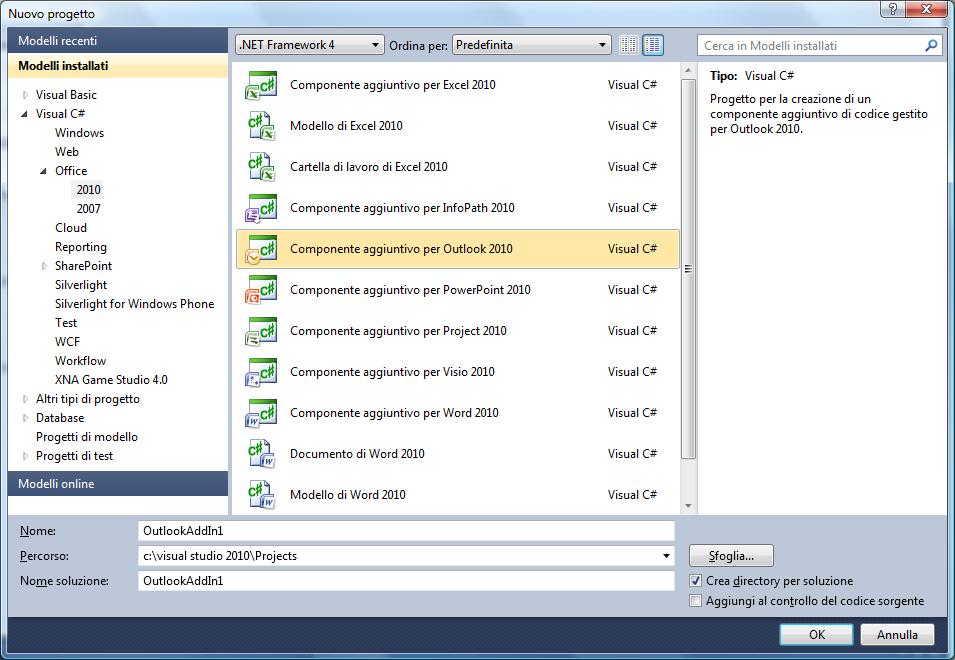Viewport: 955px width, 660px height.
Task: Click the Percorso path text field
Action: (400, 556)
